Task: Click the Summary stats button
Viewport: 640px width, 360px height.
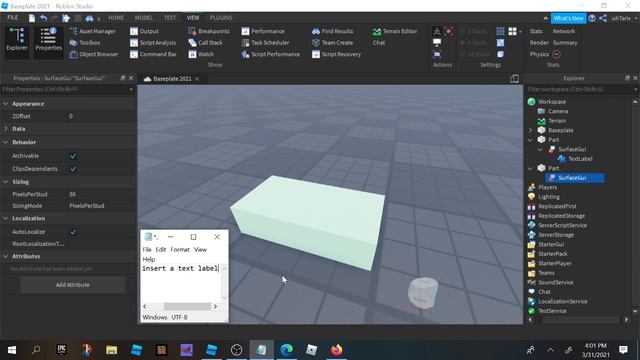Action: pos(565,42)
